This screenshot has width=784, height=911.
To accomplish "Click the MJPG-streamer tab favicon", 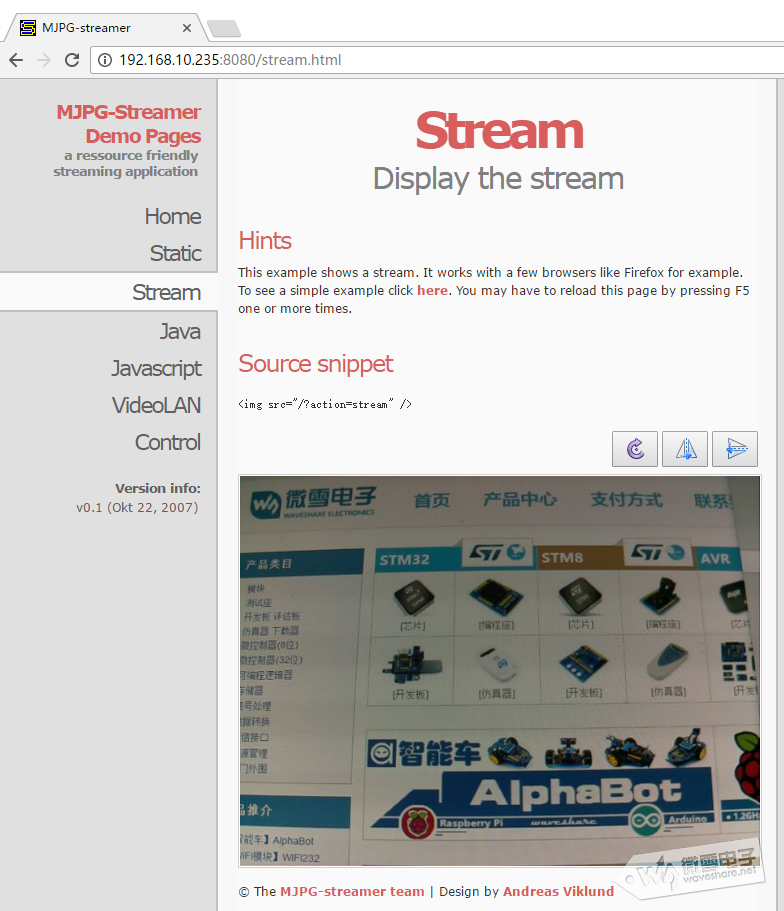I will point(27,27).
